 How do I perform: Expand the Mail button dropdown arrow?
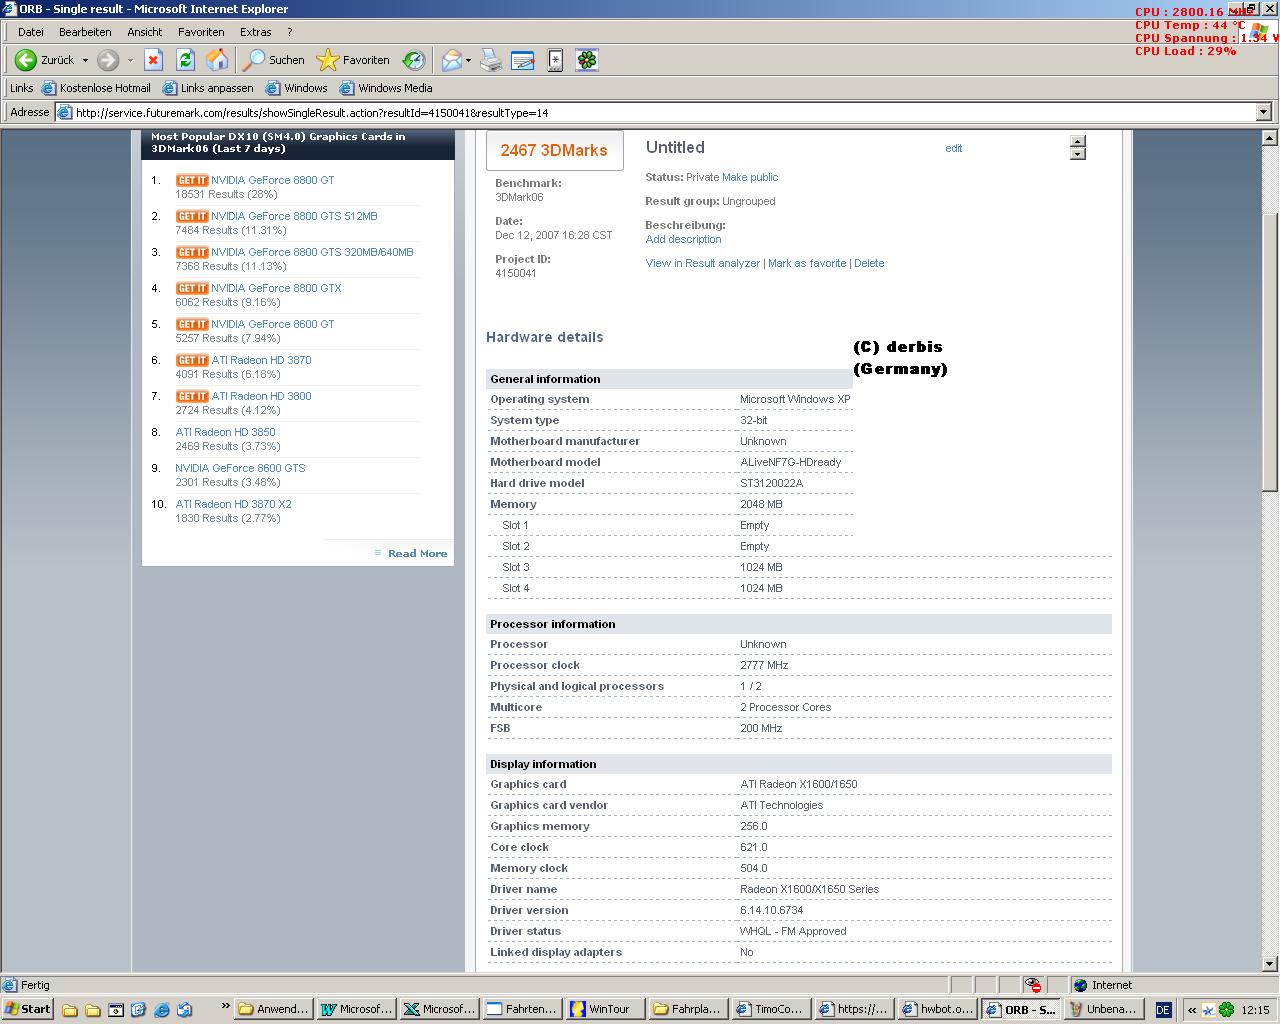(x=468, y=60)
